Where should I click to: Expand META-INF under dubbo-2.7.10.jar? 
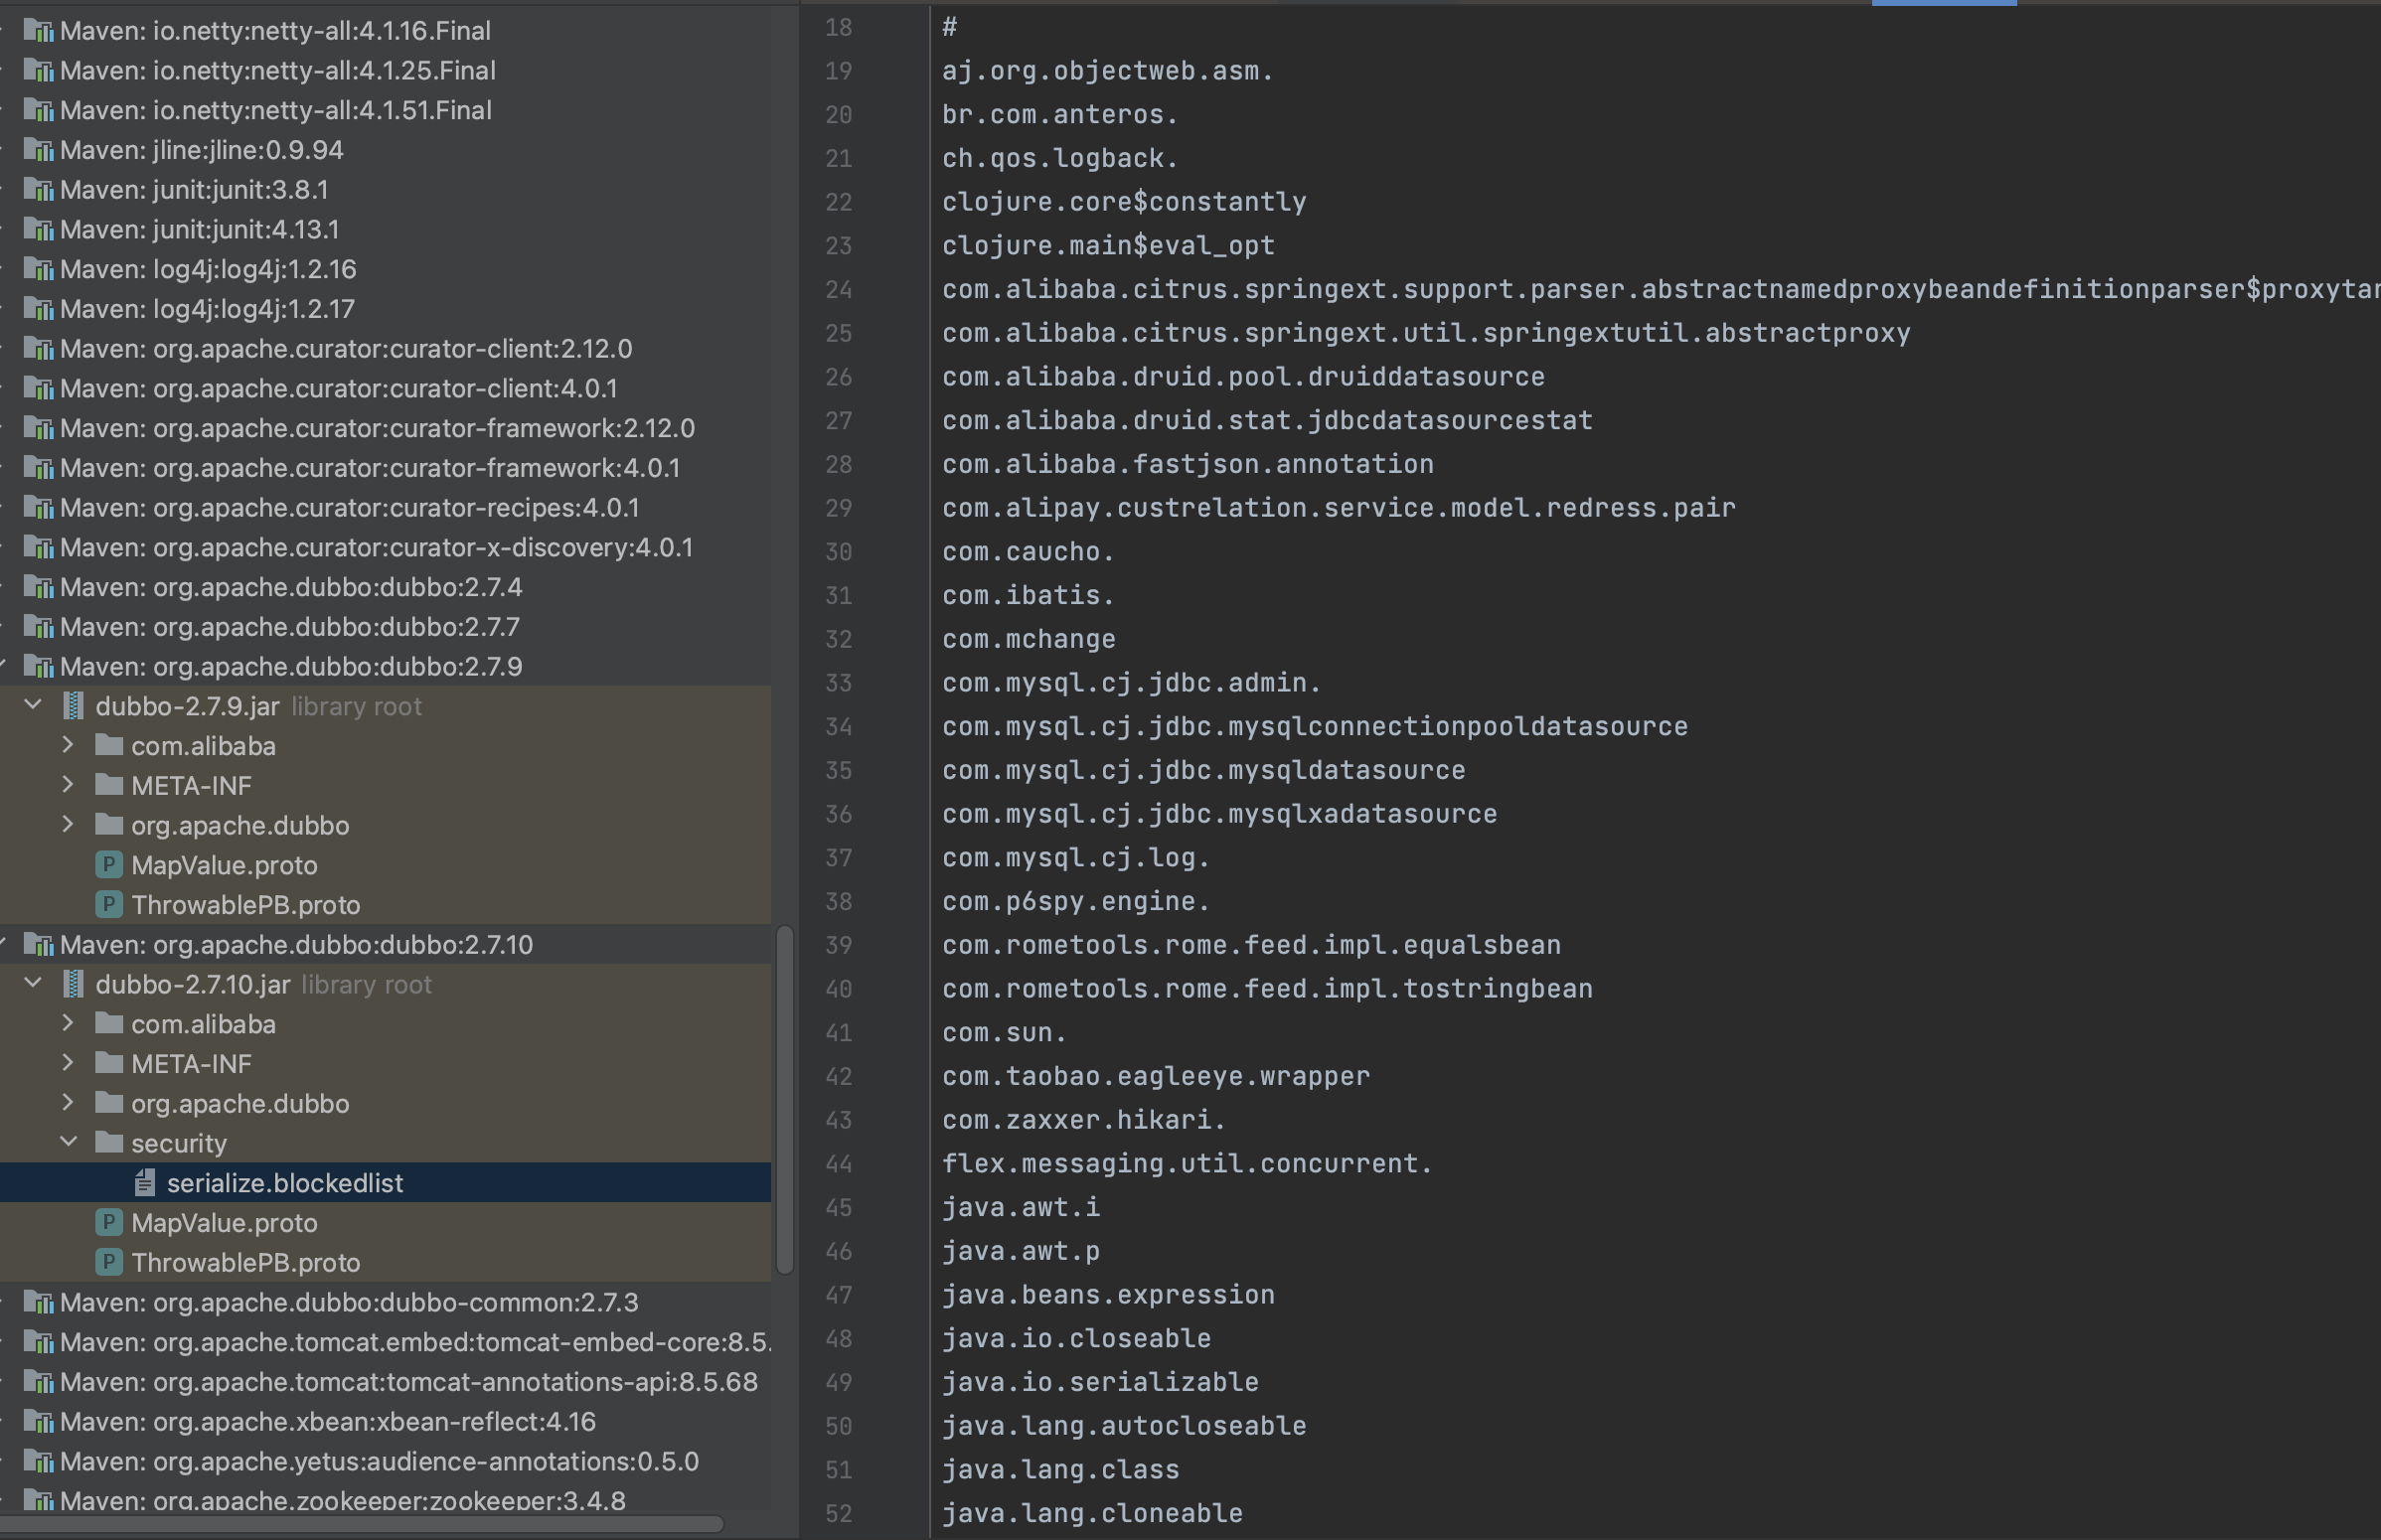coord(68,1064)
